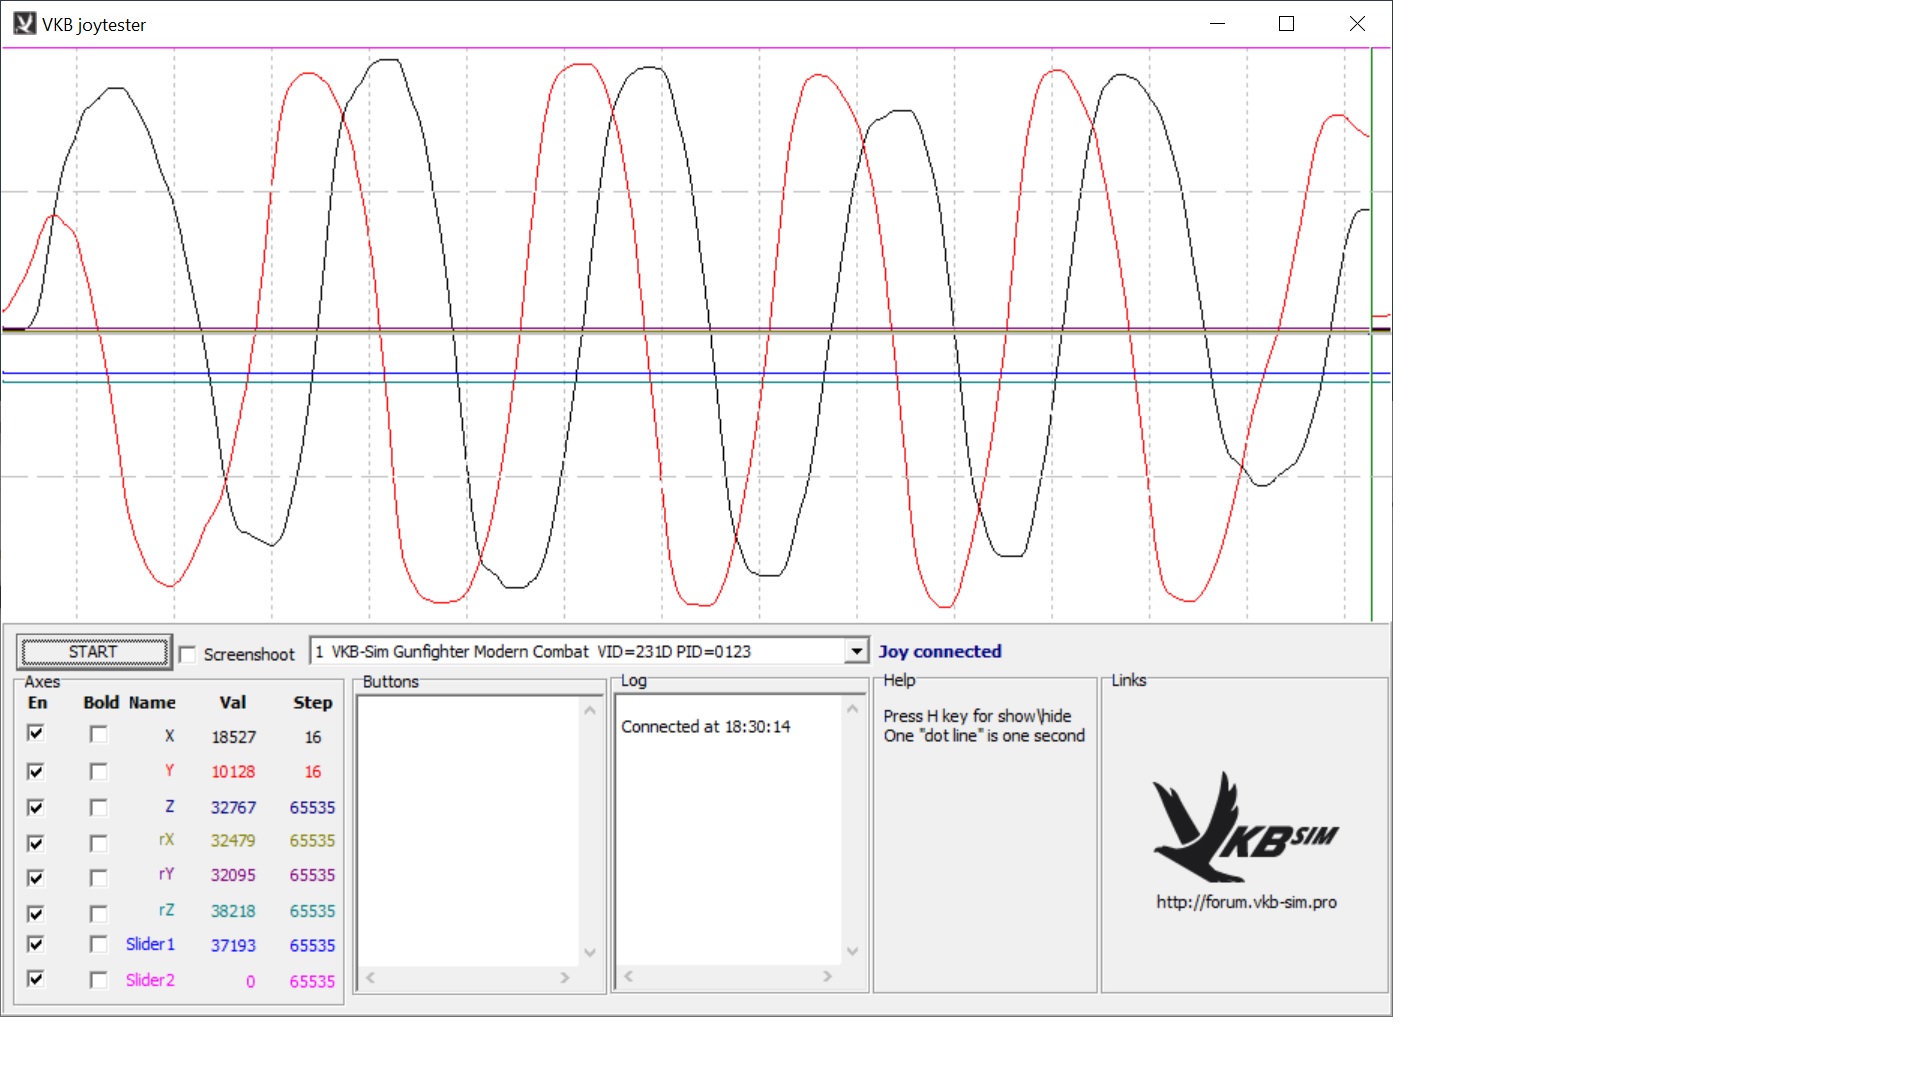Check the Bold box for rZ axis
1920x1080 pixels.
(98, 913)
